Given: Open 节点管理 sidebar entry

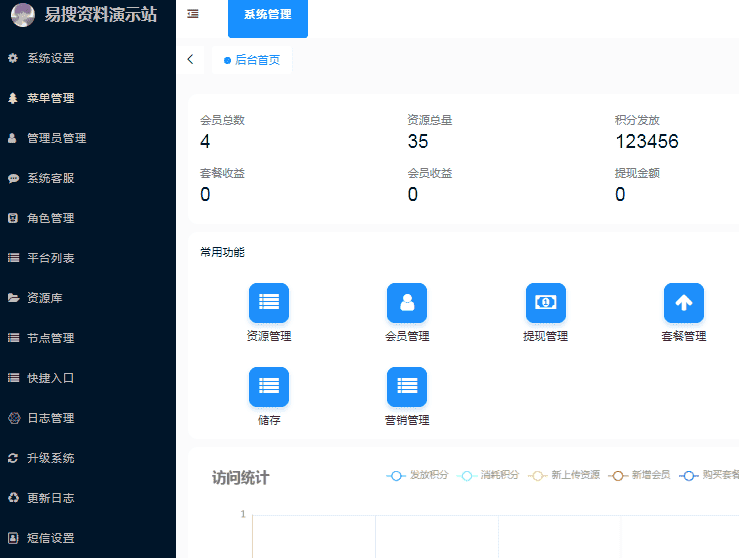Looking at the screenshot, I should click(x=50, y=338).
